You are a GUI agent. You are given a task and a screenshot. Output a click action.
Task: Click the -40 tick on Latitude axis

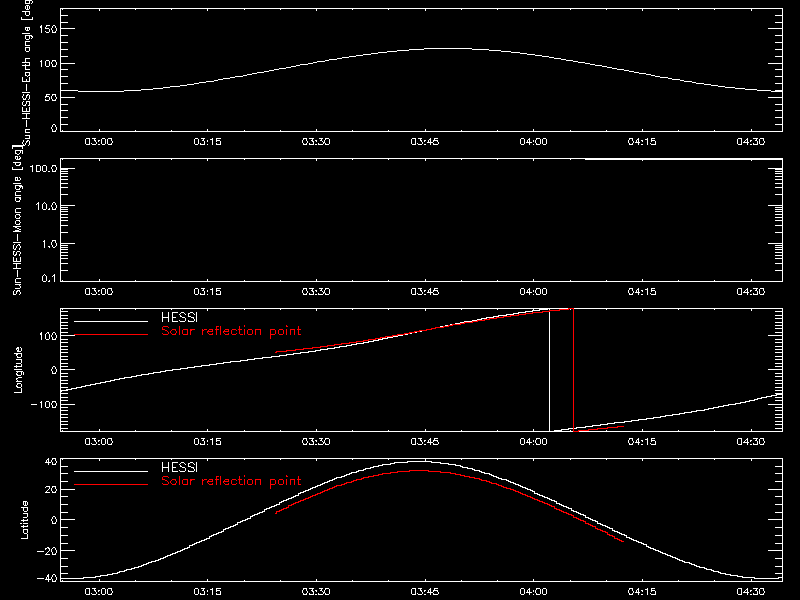[x=47, y=579]
